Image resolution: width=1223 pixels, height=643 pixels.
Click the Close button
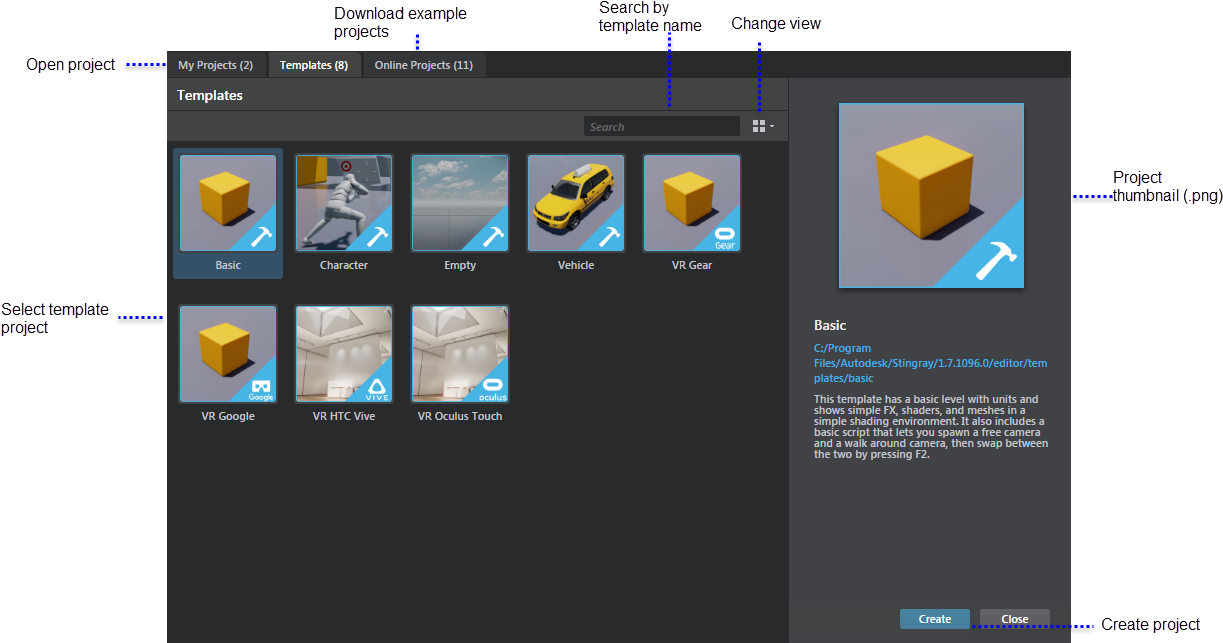point(1015,619)
